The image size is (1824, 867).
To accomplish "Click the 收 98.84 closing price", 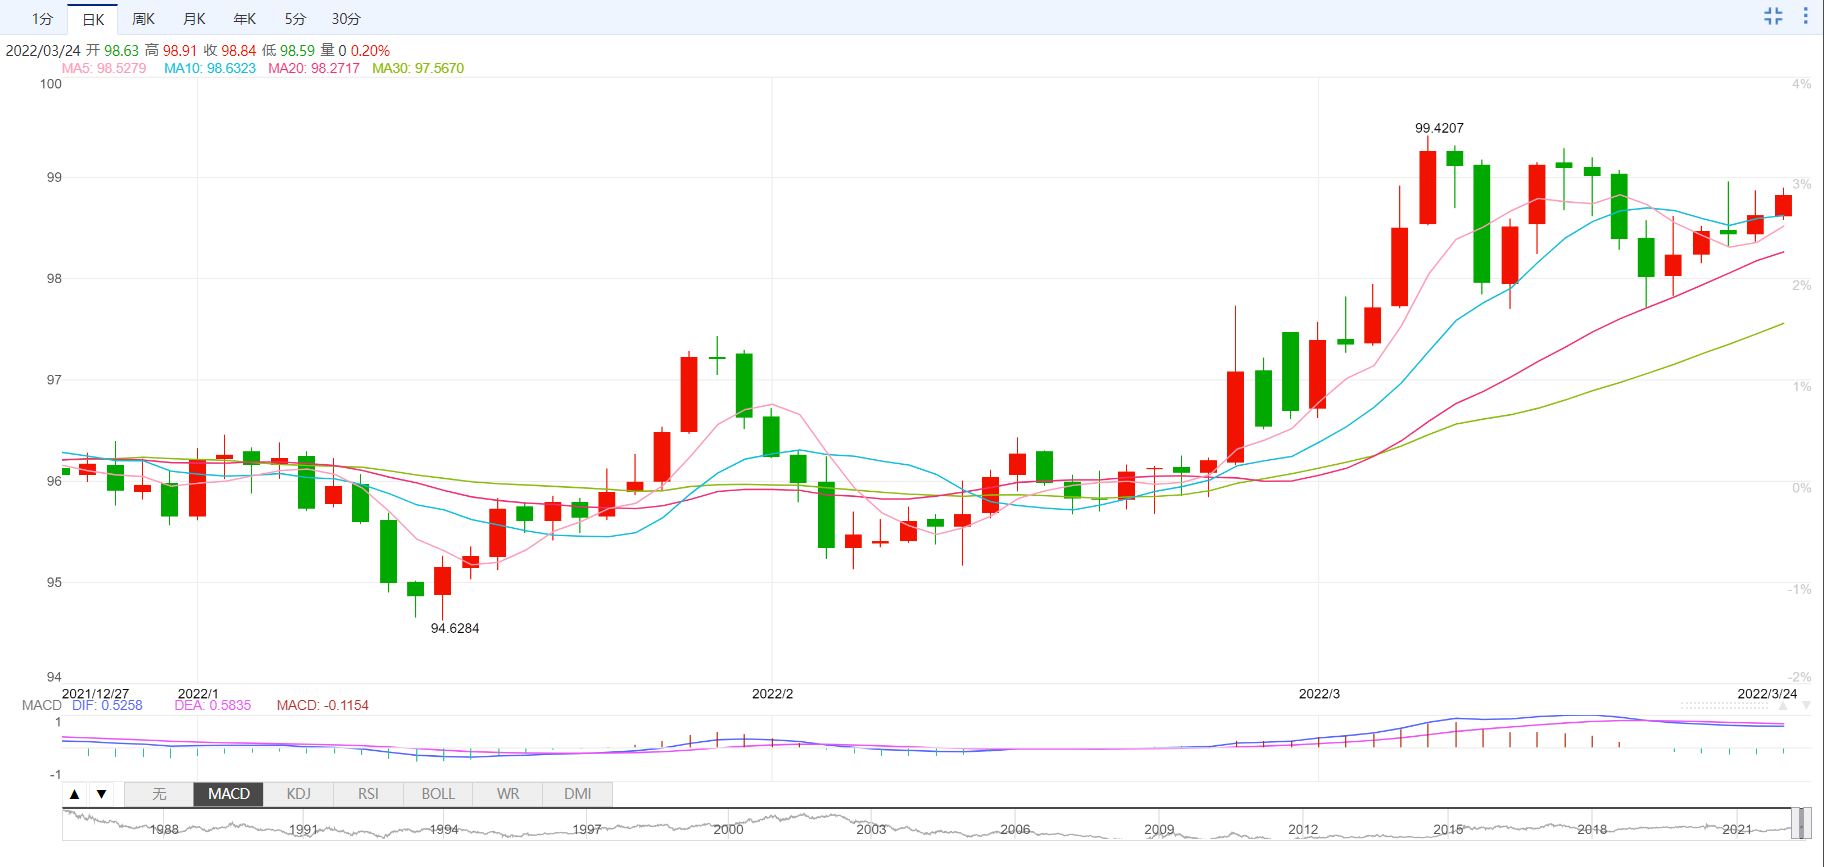I will pos(229,50).
